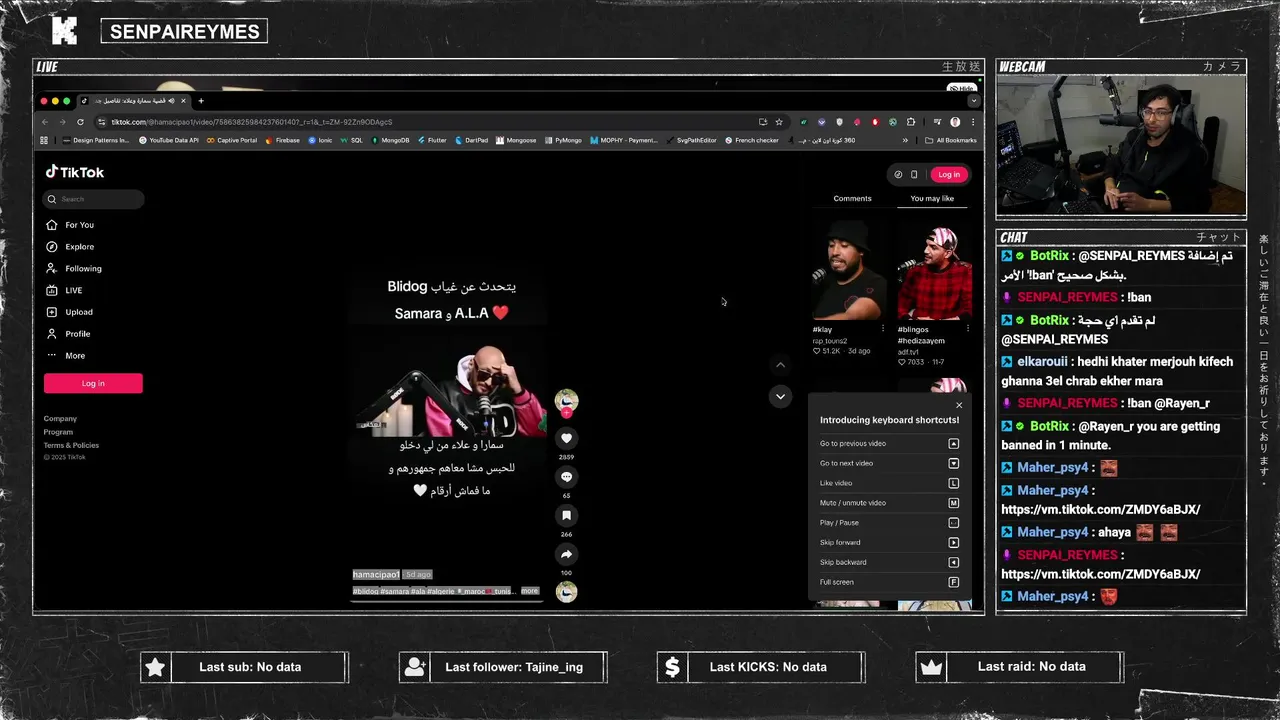Click the sidebar Log in button

[93, 383]
